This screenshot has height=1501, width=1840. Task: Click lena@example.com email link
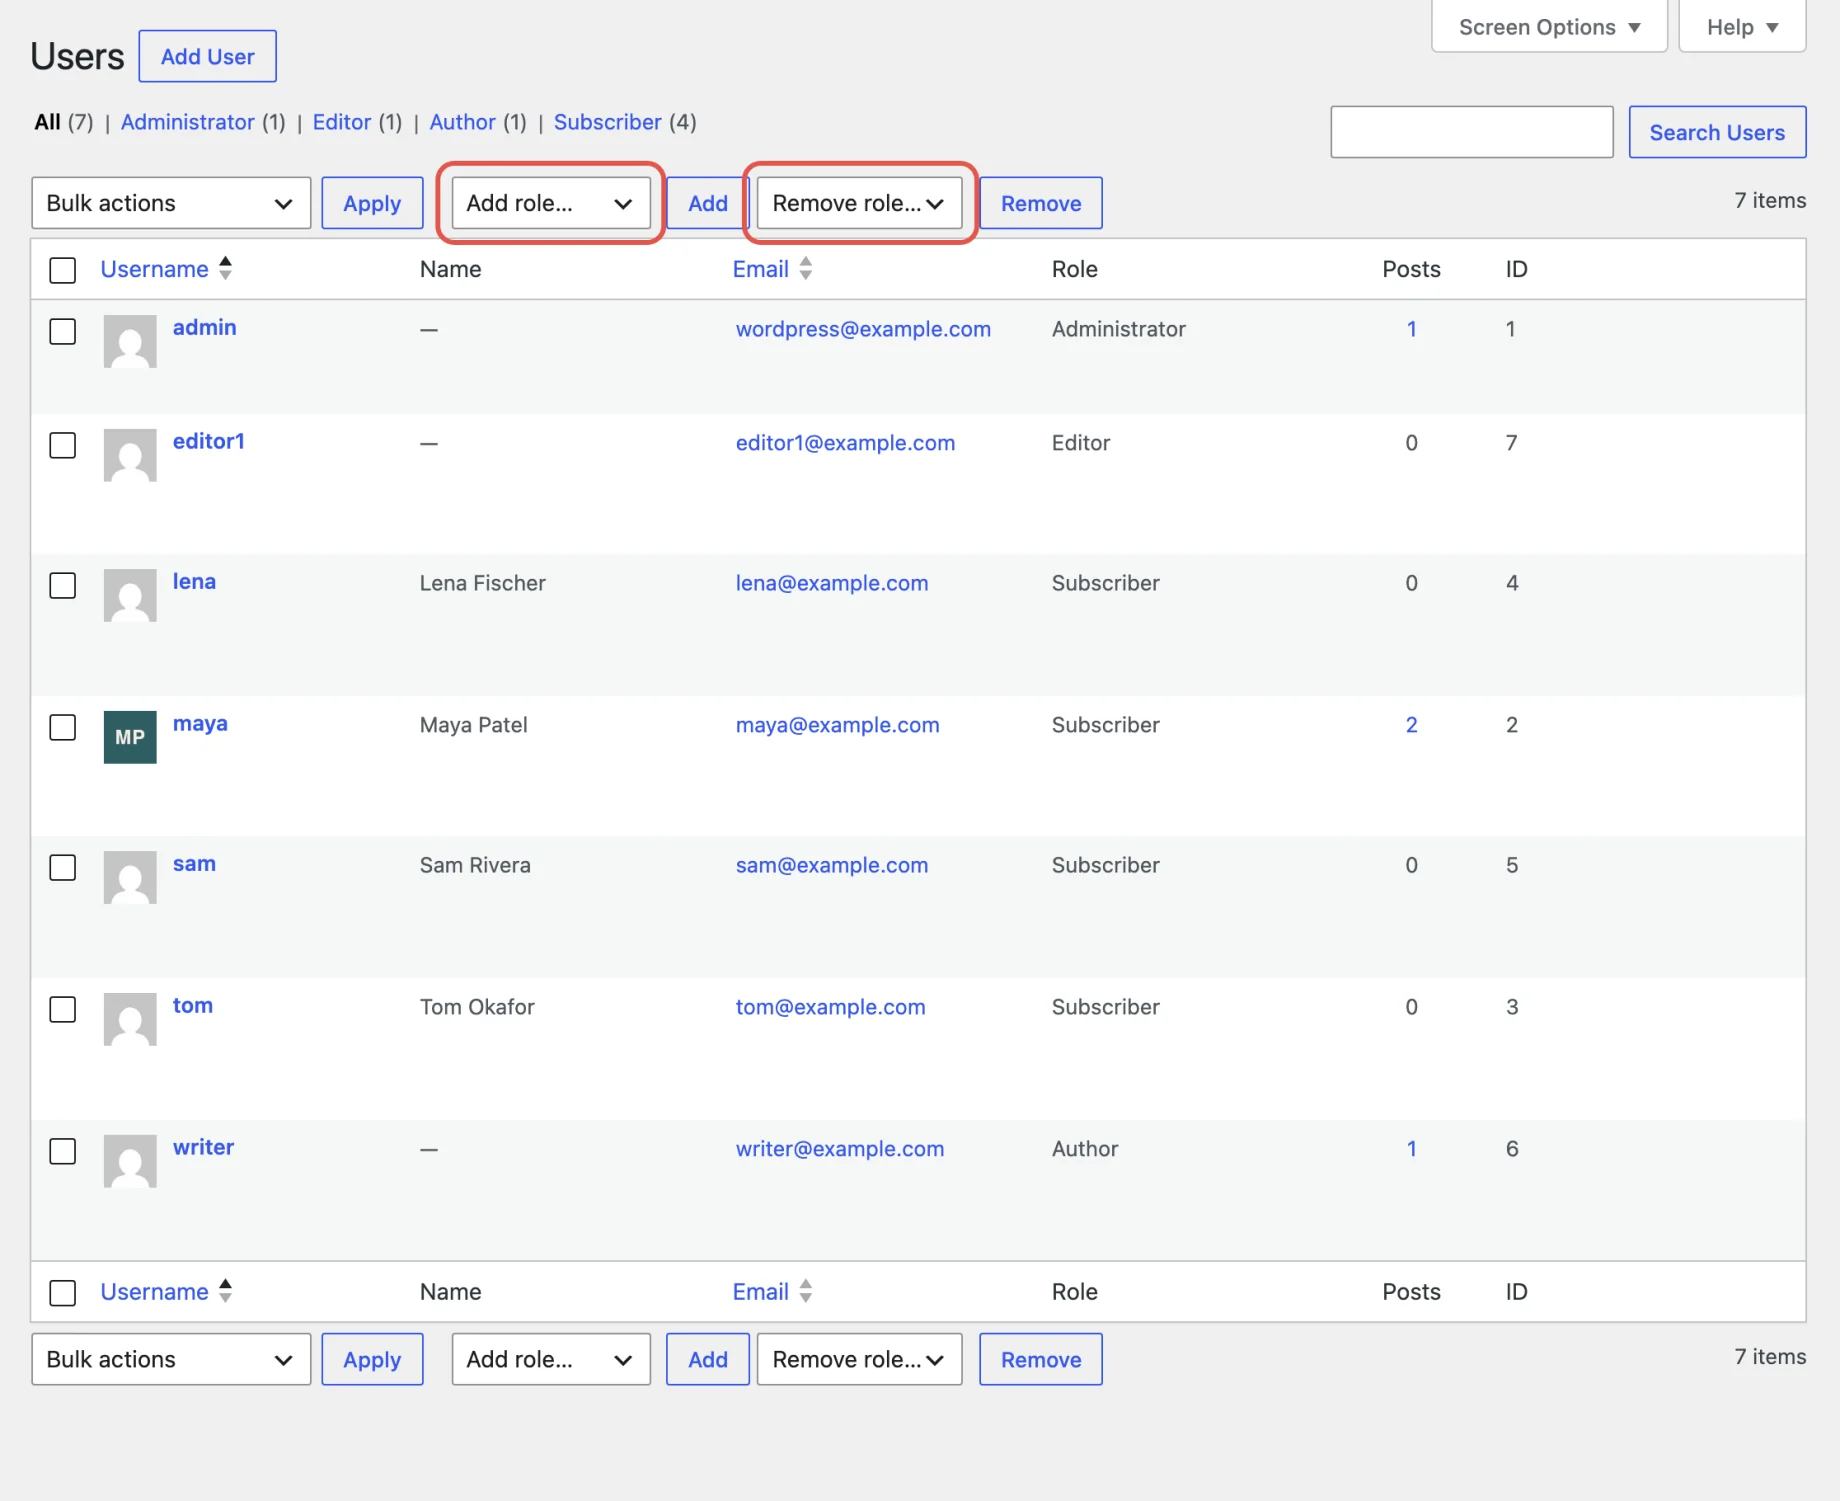tap(832, 583)
